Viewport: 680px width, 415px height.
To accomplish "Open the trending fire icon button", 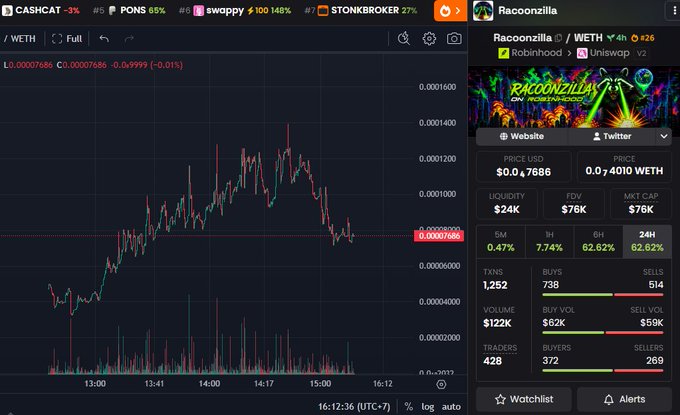I will point(450,11).
